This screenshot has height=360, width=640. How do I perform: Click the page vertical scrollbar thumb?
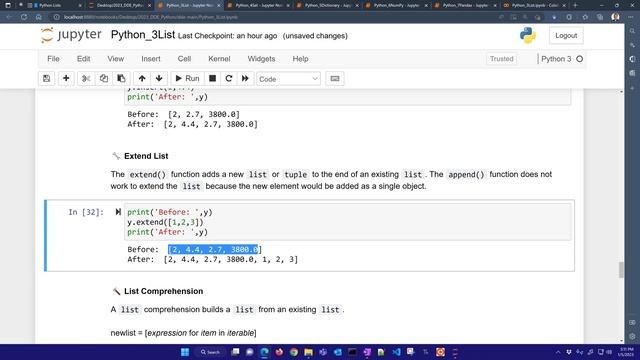click(621, 270)
